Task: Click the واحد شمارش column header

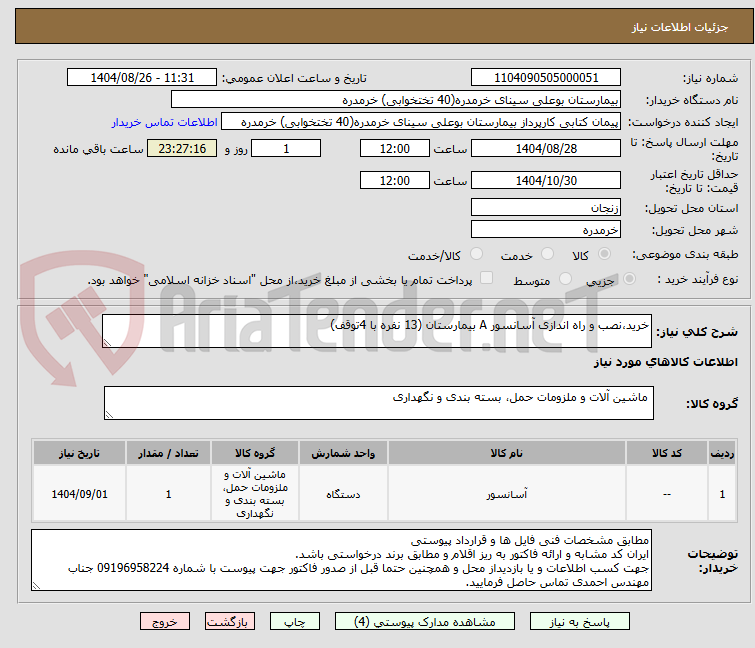Action: pyautogui.click(x=343, y=453)
